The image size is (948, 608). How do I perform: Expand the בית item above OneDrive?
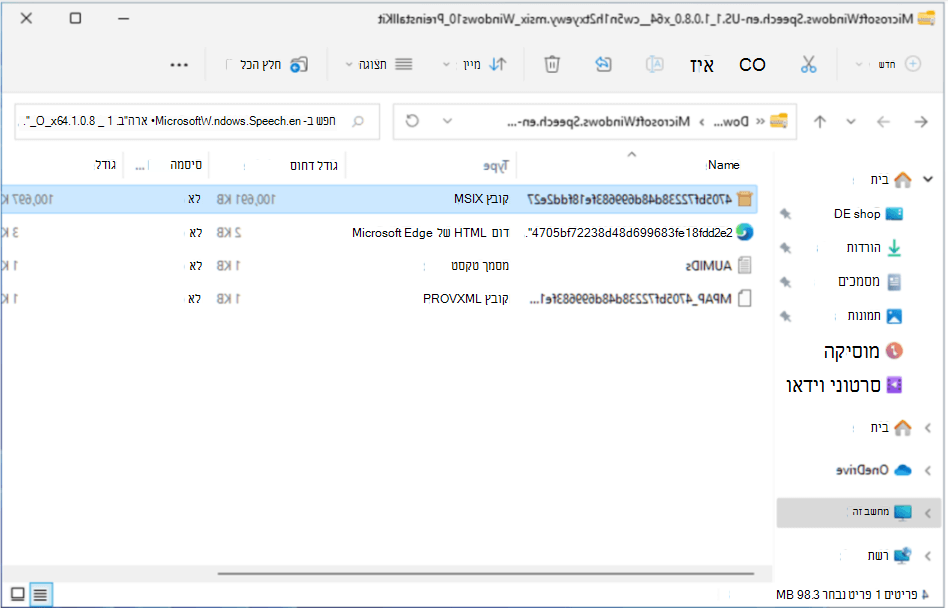[x=927, y=428]
